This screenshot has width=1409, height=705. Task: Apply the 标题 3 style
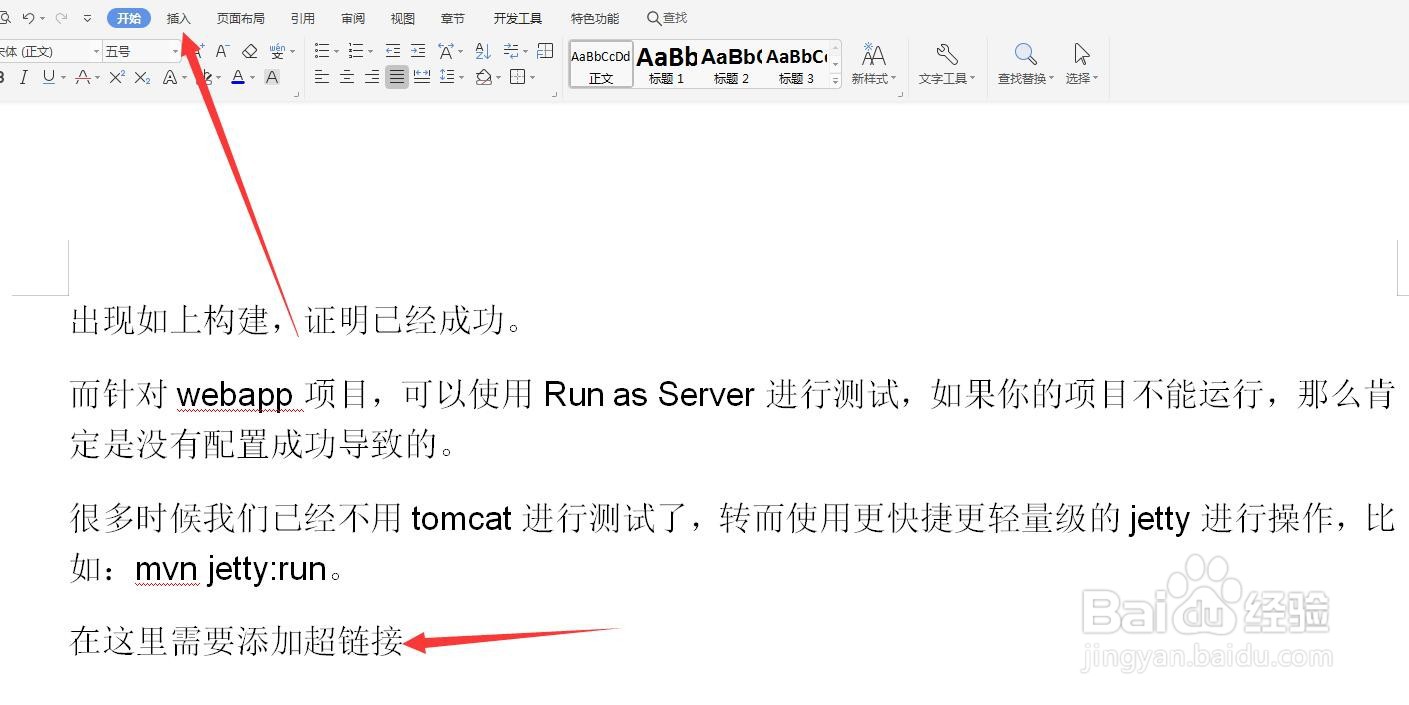point(796,65)
